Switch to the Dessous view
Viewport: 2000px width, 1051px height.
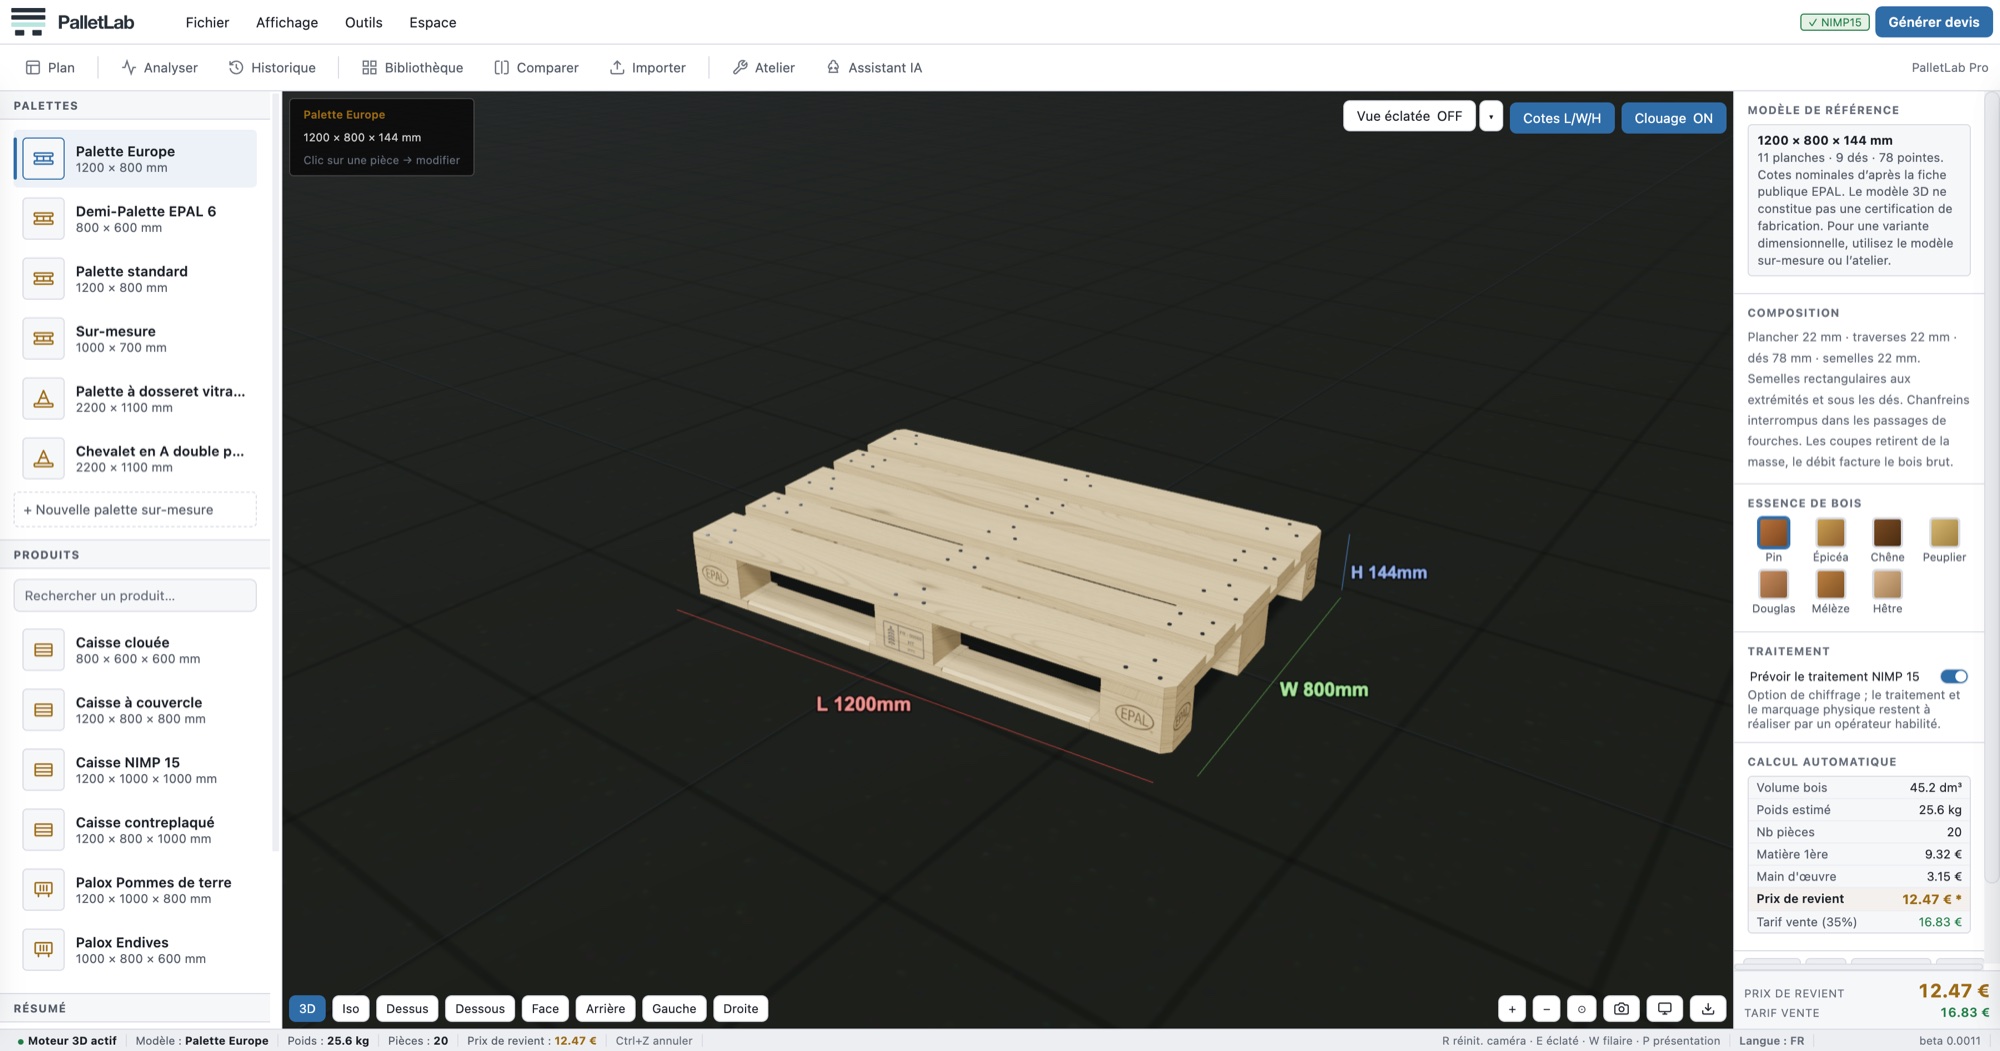(480, 1009)
